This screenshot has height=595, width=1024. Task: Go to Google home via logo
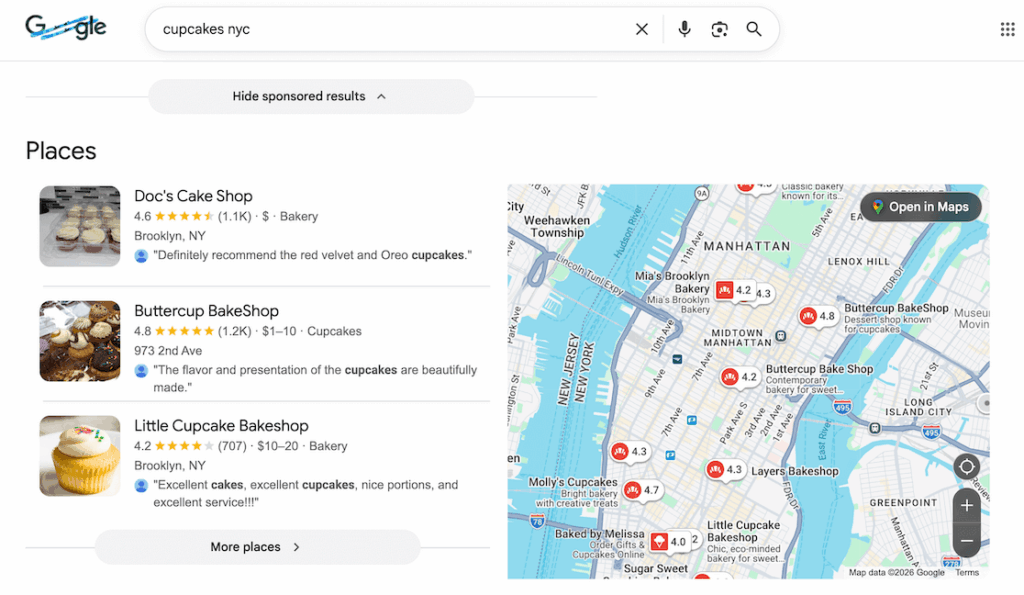[66, 28]
